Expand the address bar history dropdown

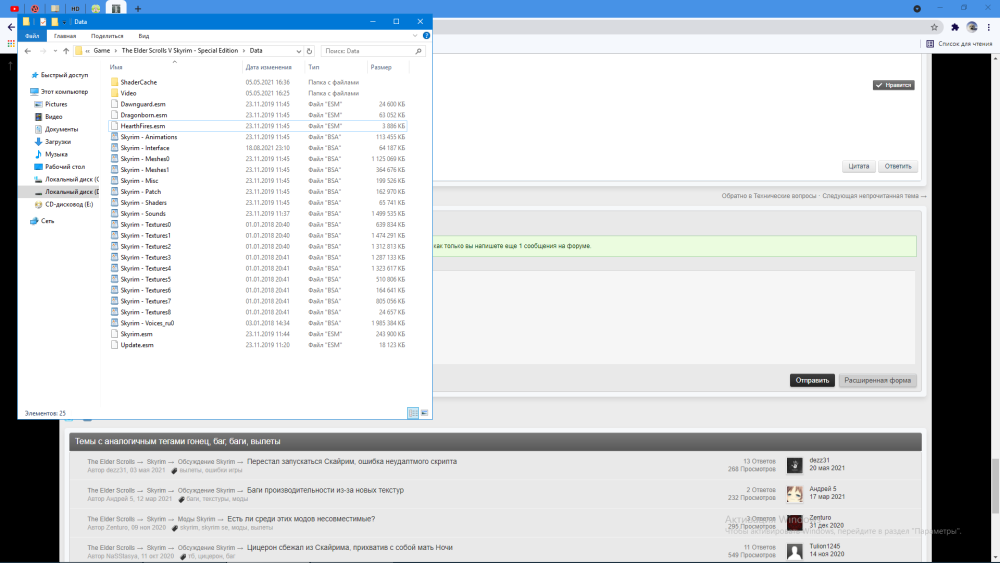(298, 51)
